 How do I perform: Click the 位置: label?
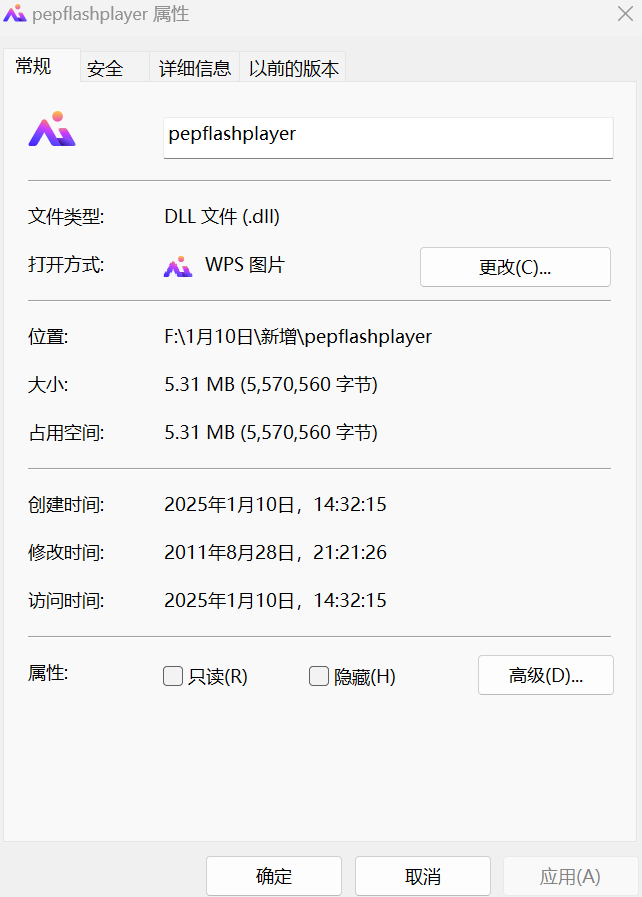pyautogui.click(x=48, y=337)
